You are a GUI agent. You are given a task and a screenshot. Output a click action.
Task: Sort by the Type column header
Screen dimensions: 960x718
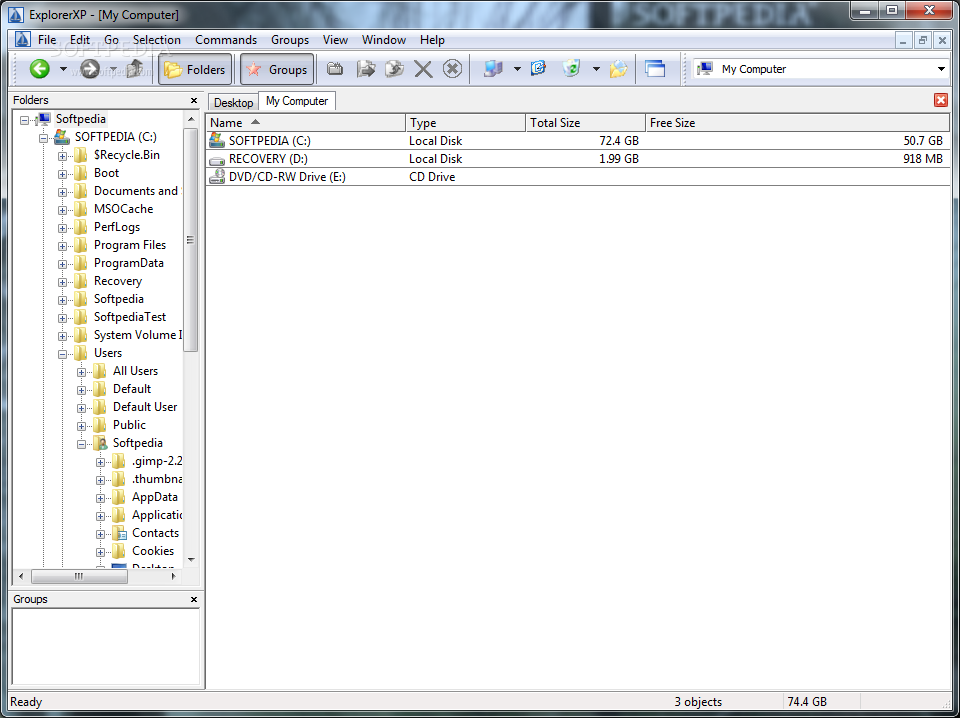coord(465,122)
